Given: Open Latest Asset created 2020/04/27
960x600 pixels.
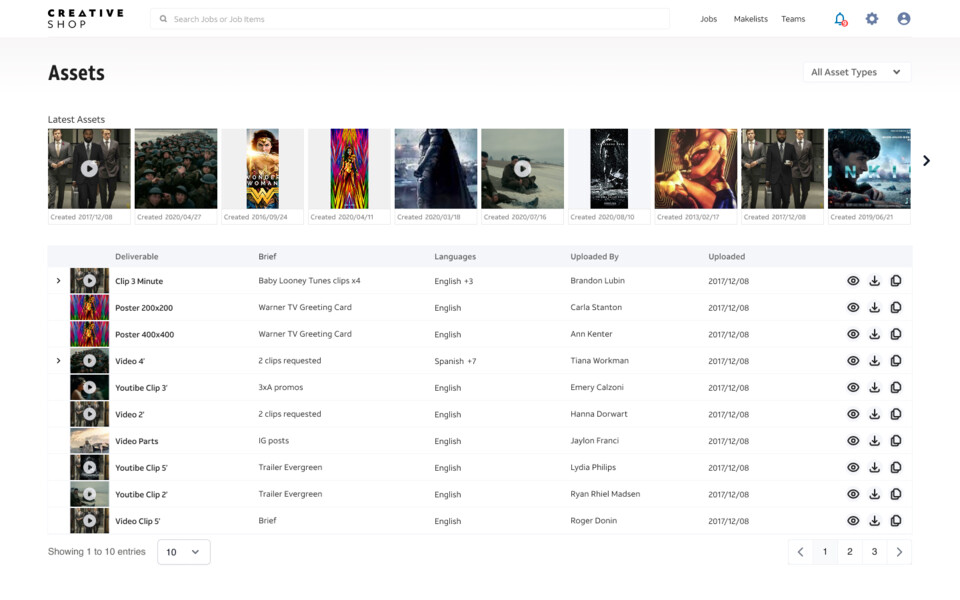Looking at the screenshot, I should [176, 176].
